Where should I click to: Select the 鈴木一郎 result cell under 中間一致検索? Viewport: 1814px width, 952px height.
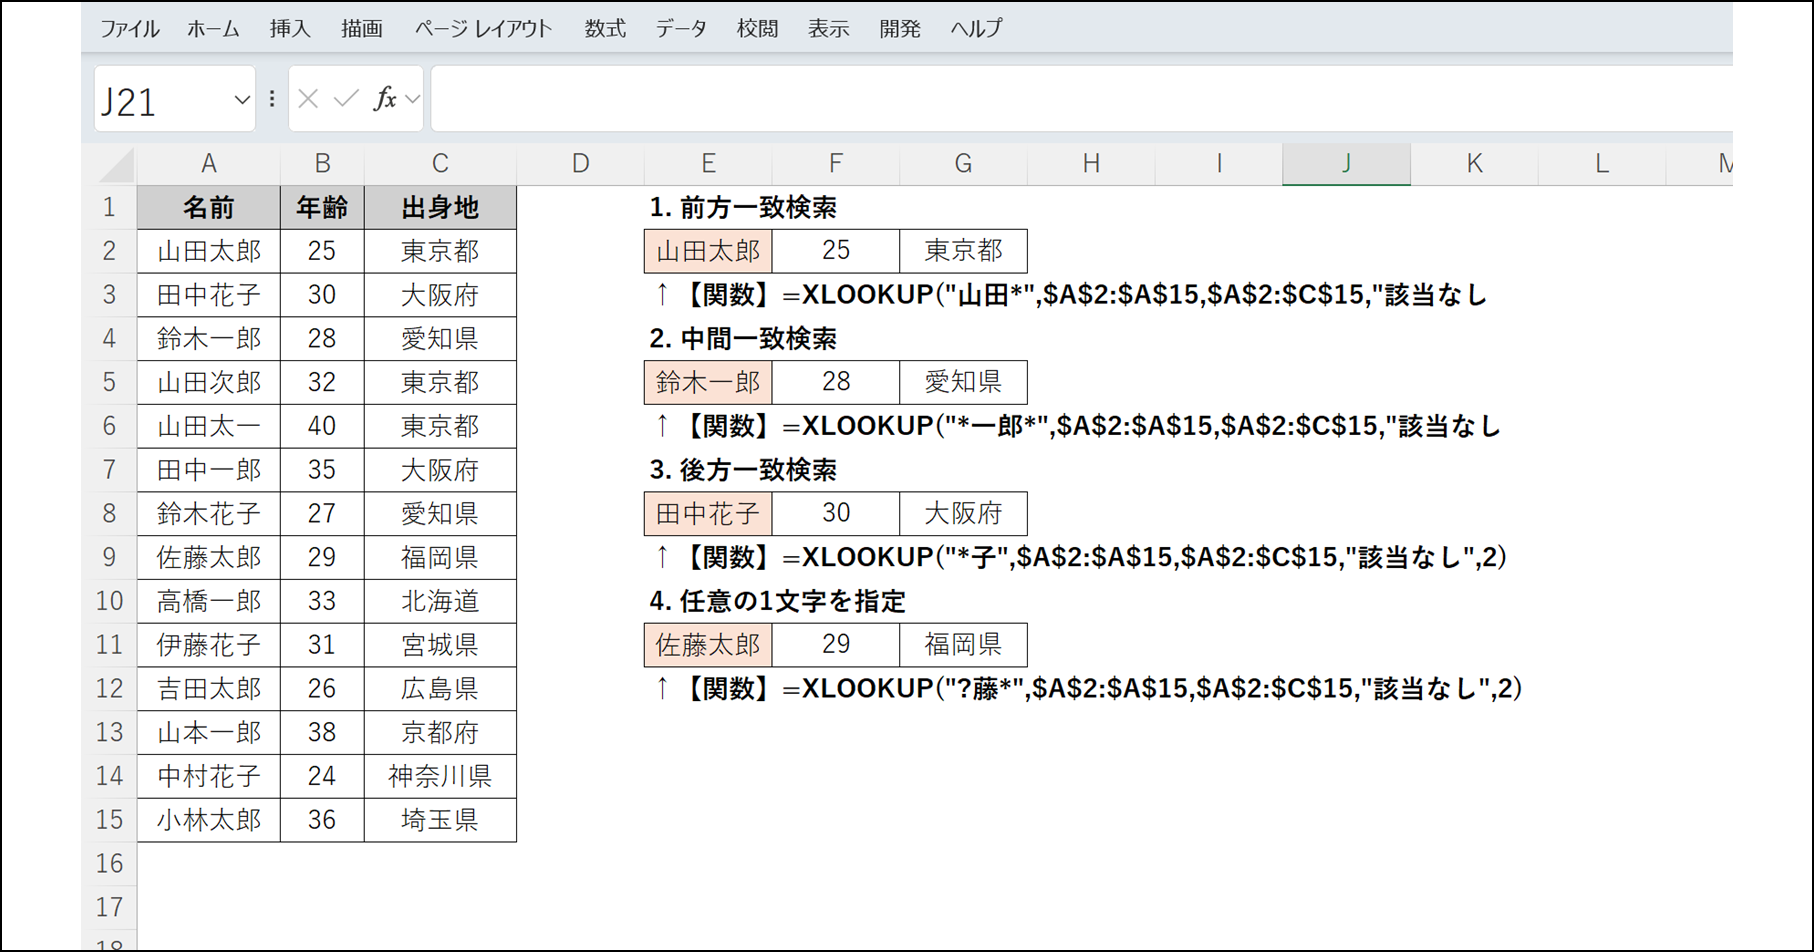click(708, 382)
